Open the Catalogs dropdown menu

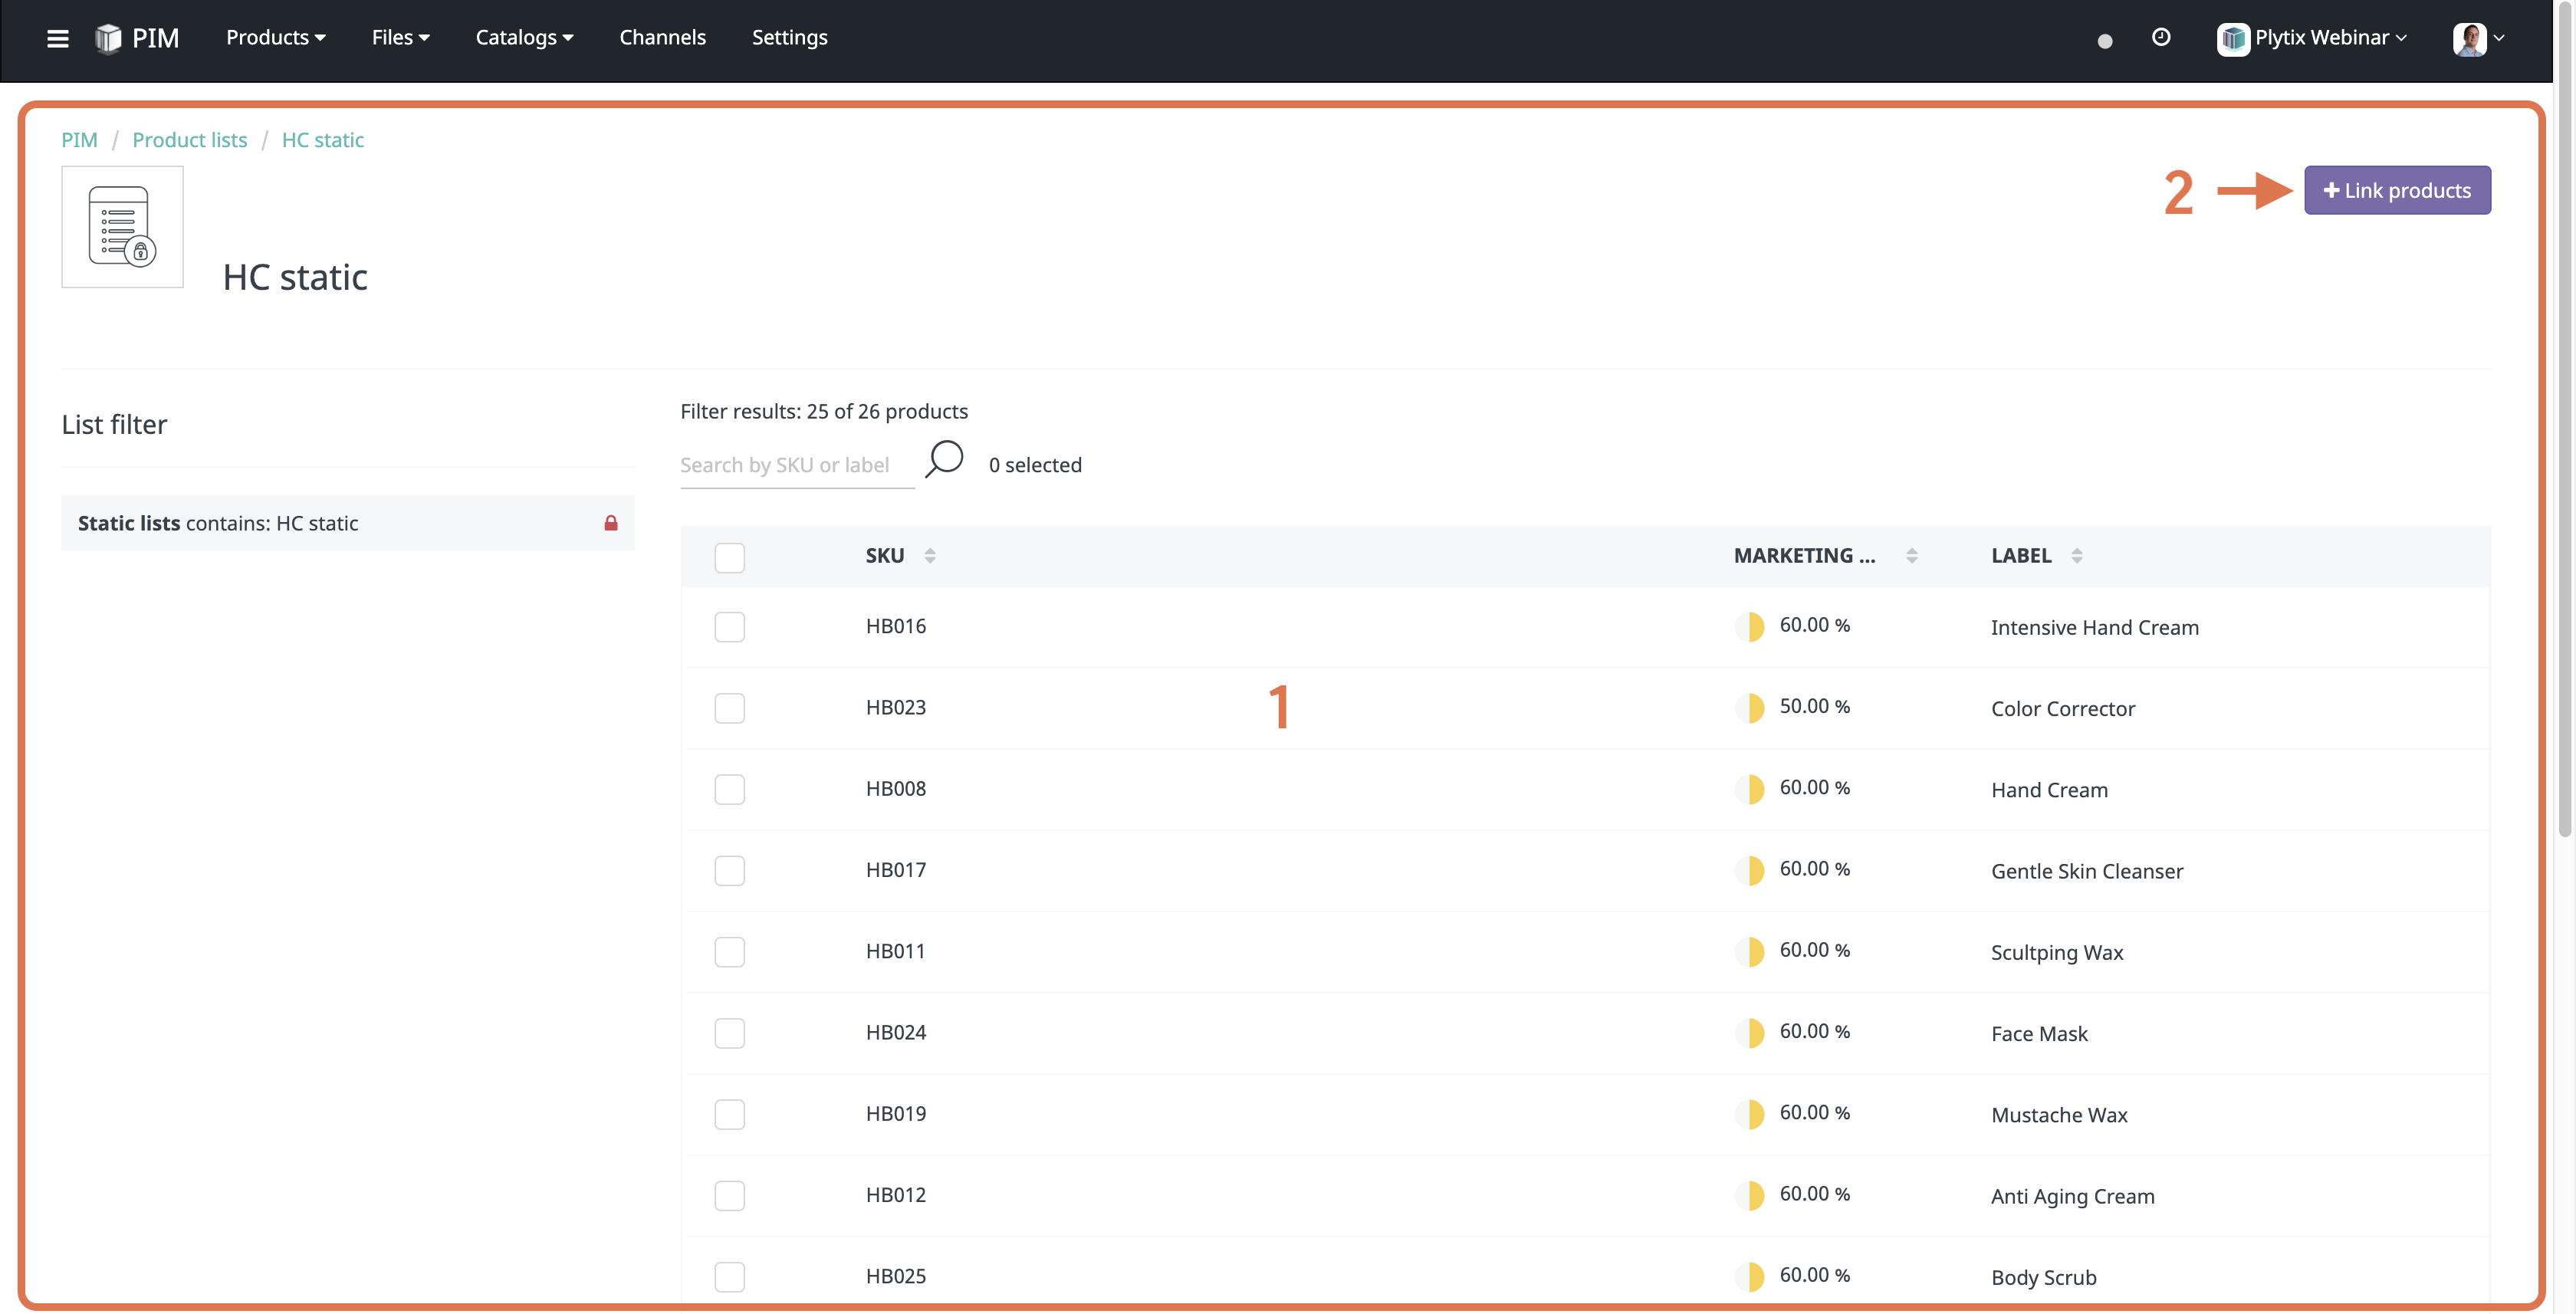[524, 37]
